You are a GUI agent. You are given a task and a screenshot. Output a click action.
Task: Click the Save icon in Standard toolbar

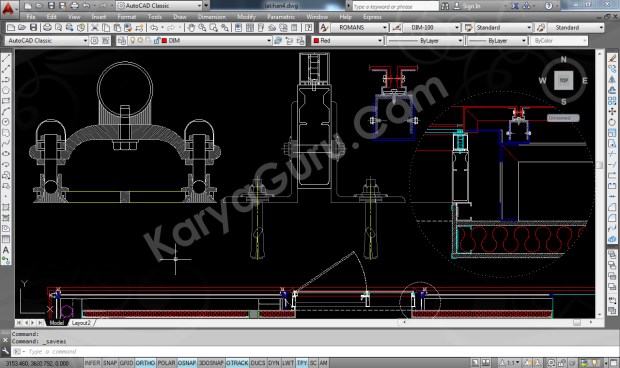pyautogui.click(x=34, y=28)
